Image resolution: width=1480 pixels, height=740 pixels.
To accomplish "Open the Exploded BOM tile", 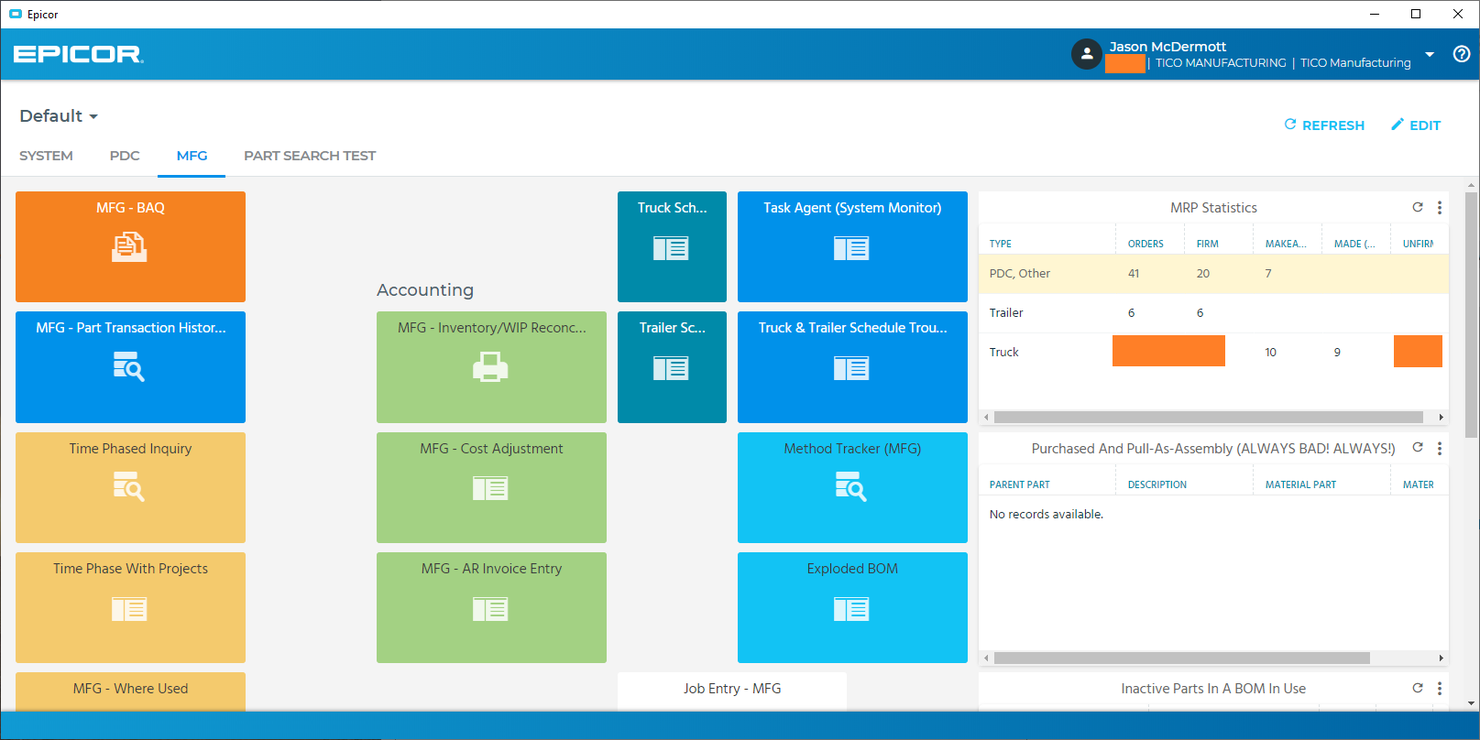I will (x=852, y=607).
